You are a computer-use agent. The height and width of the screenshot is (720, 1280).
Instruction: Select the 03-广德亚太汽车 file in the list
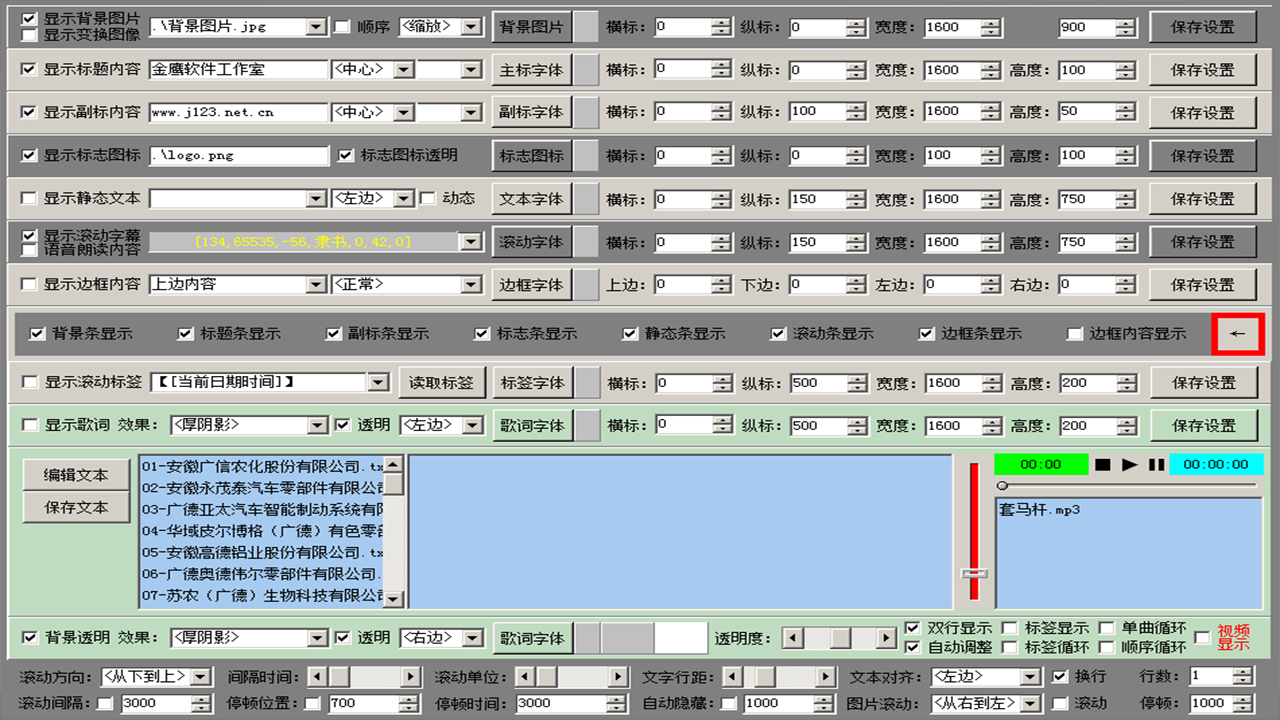pos(262,509)
